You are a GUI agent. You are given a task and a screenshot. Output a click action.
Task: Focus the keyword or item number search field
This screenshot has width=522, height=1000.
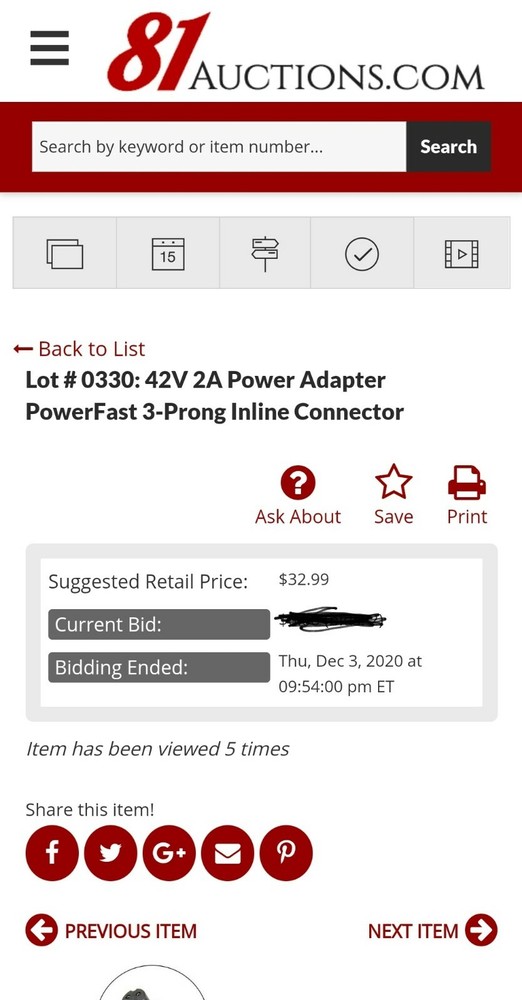click(219, 147)
